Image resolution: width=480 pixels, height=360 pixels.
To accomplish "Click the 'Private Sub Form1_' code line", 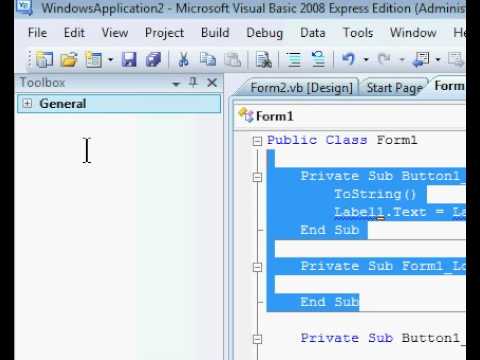I will [383, 266].
